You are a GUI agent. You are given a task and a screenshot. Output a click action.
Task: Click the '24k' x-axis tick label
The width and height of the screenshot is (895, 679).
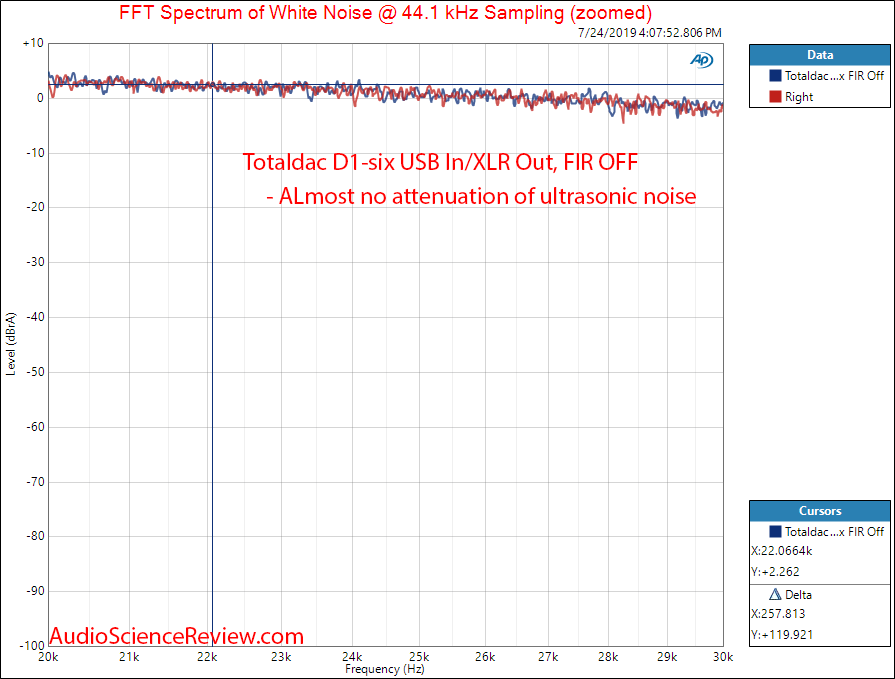coord(352,657)
